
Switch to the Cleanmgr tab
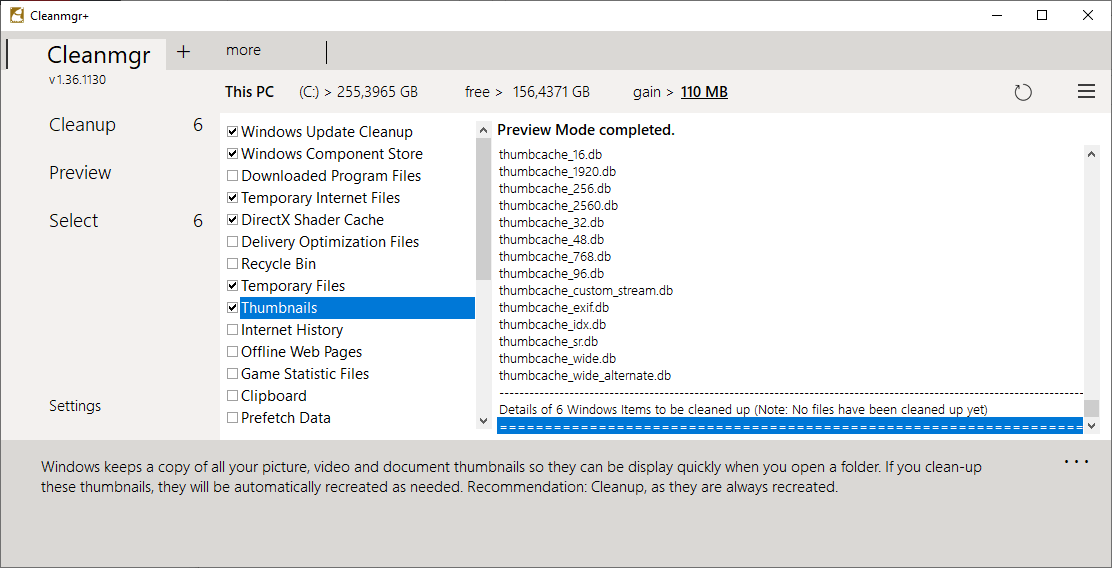[99, 55]
